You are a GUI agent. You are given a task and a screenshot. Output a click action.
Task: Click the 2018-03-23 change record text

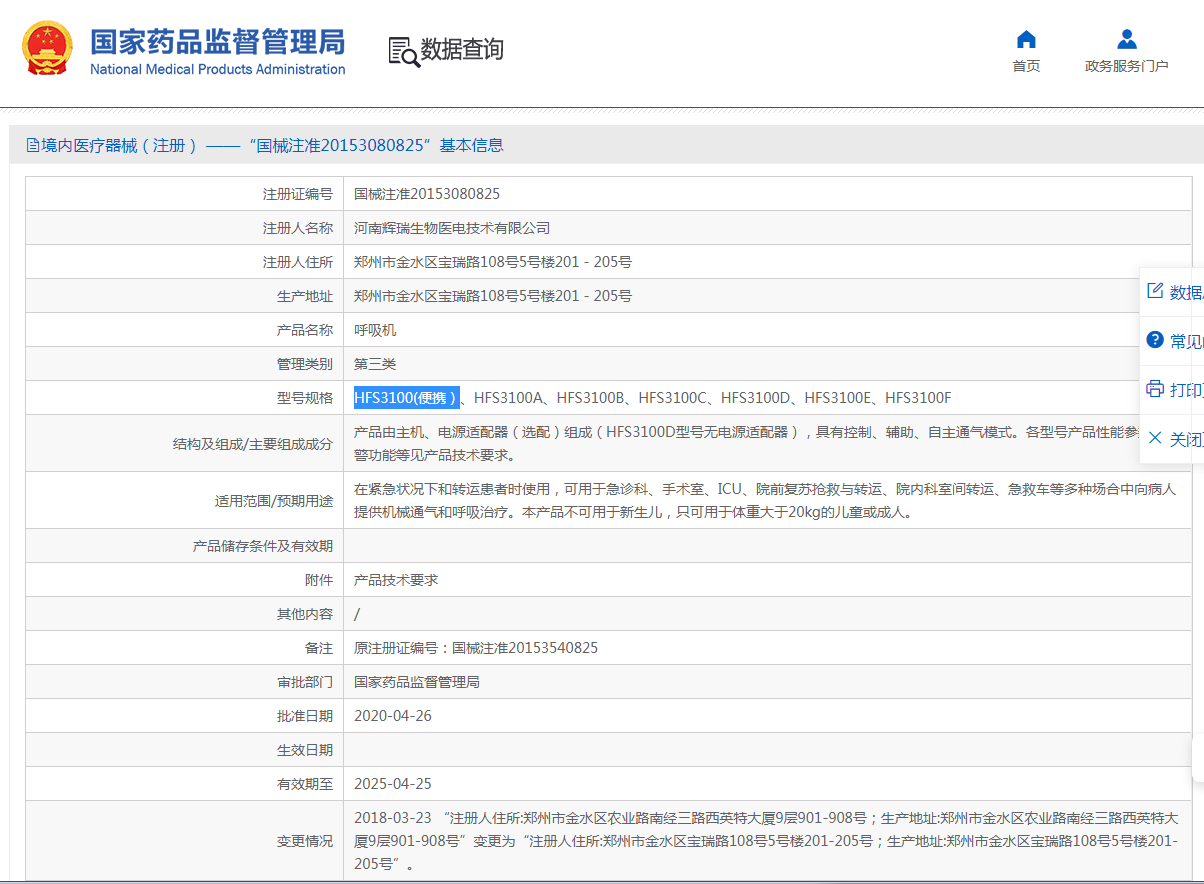coord(766,840)
